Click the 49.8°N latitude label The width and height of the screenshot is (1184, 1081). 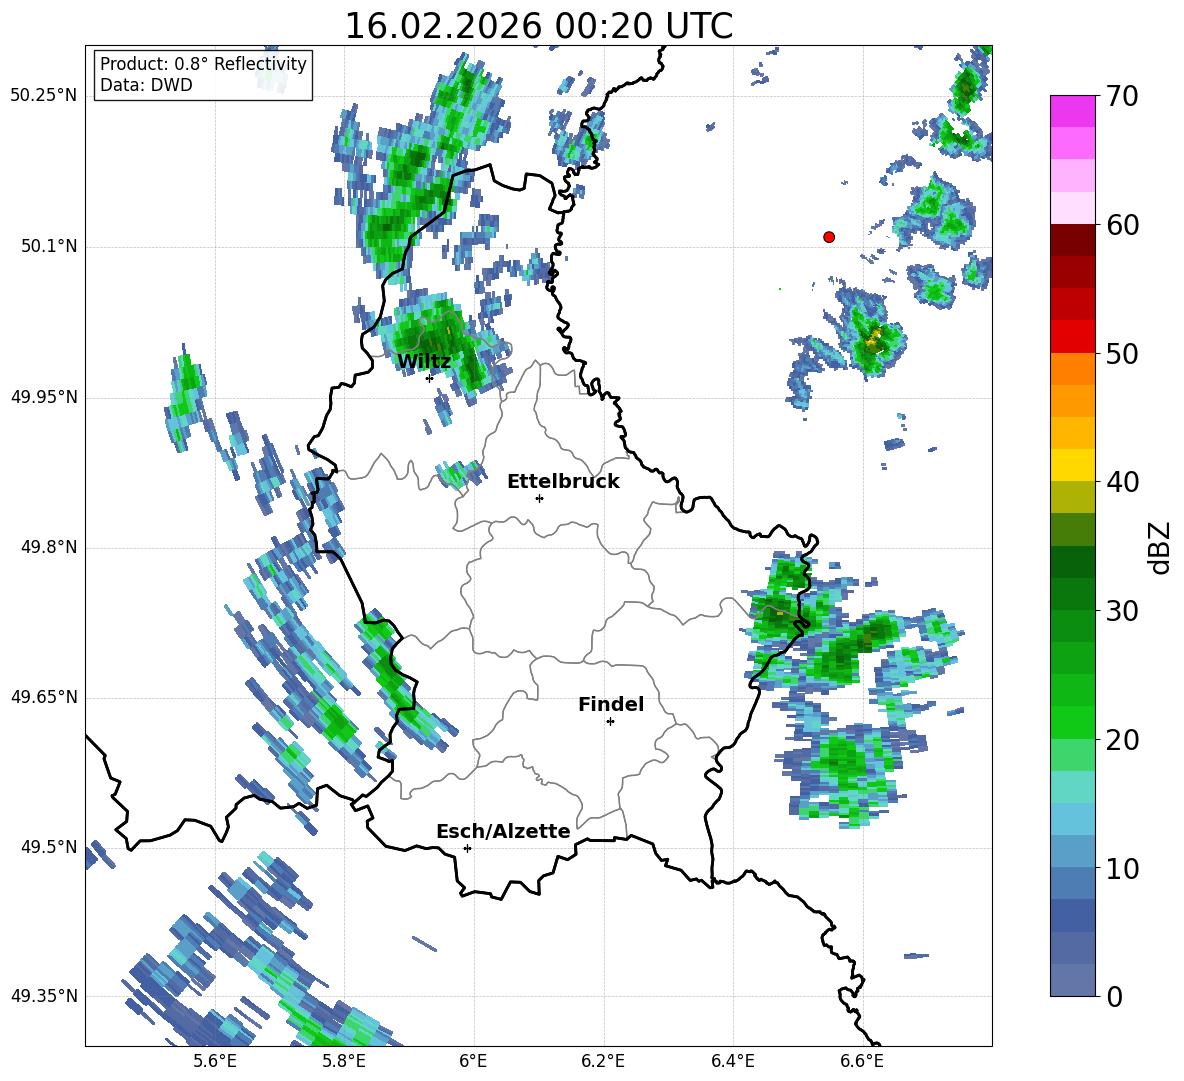tap(48, 547)
